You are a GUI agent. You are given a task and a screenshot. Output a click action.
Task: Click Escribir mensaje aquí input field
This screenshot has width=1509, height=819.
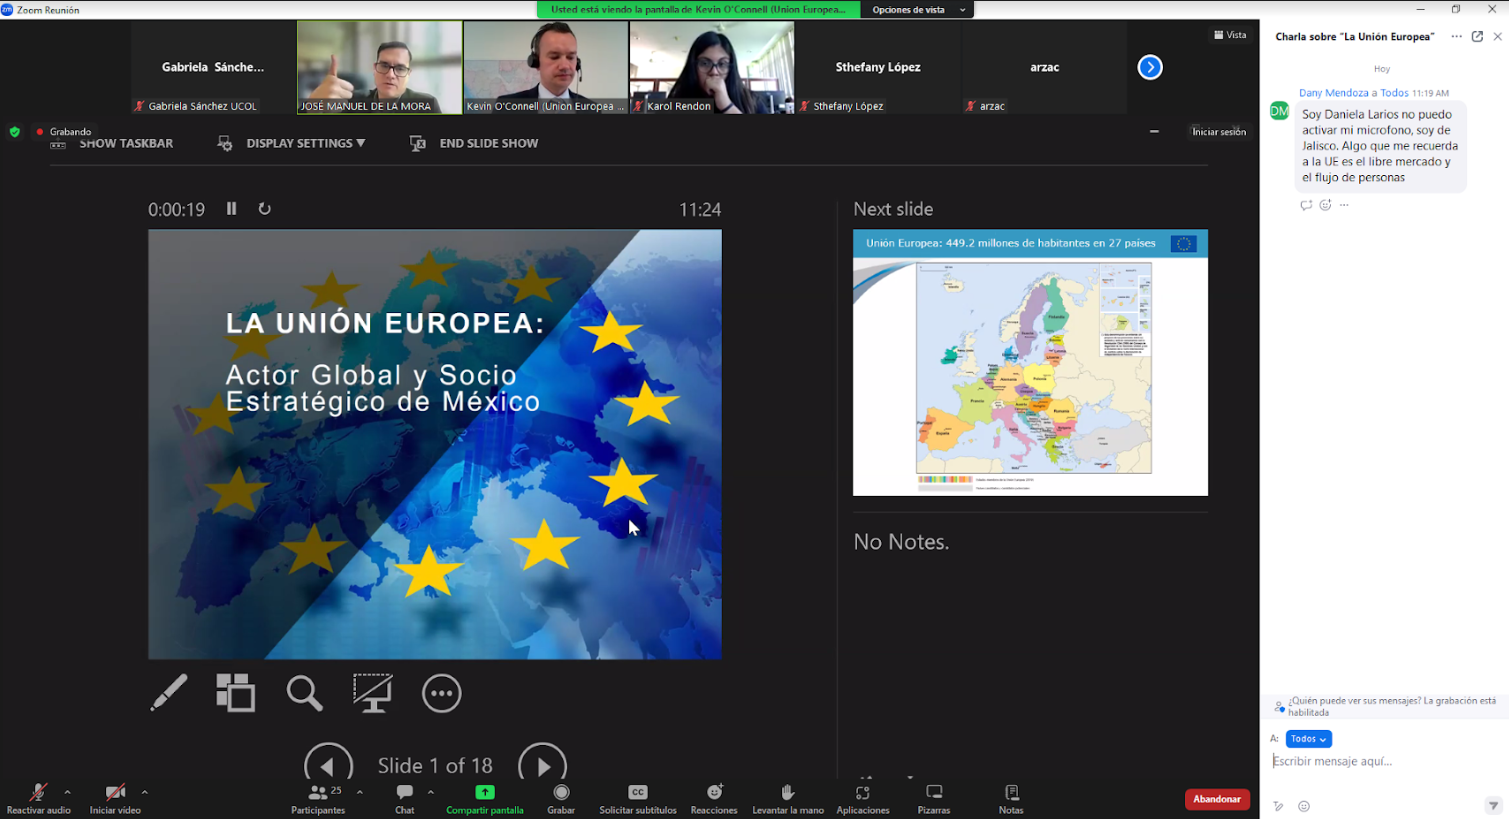coord(1384,761)
